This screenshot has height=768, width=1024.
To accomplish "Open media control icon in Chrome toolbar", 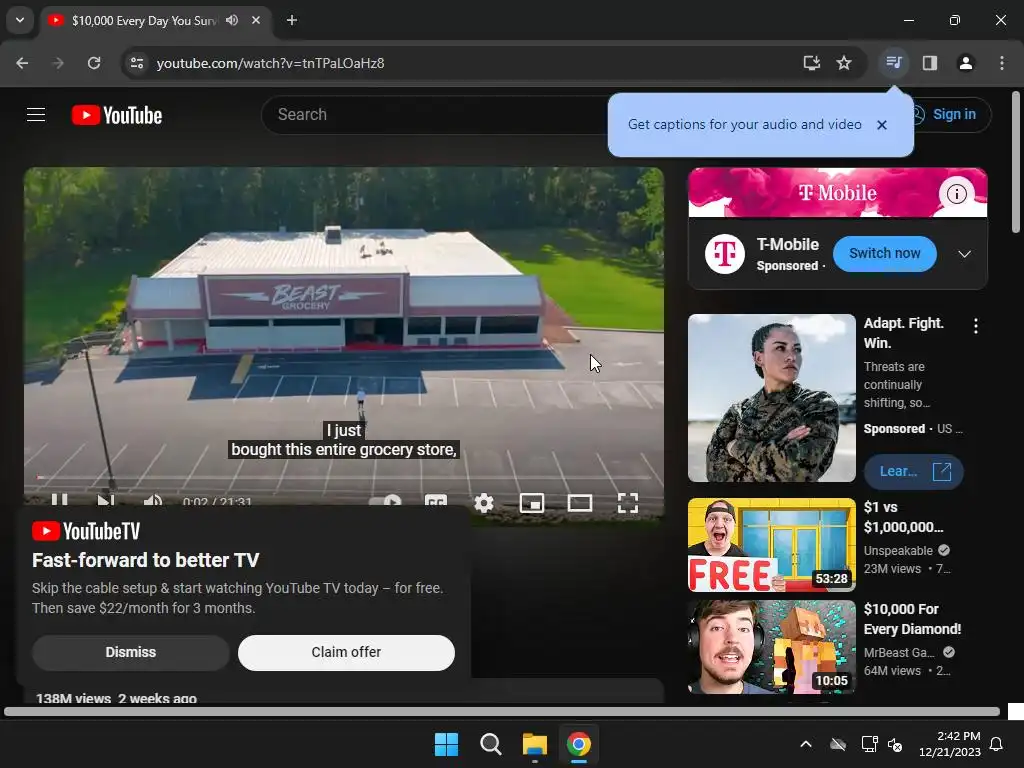I will pyautogui.click(x=894, y=63).
